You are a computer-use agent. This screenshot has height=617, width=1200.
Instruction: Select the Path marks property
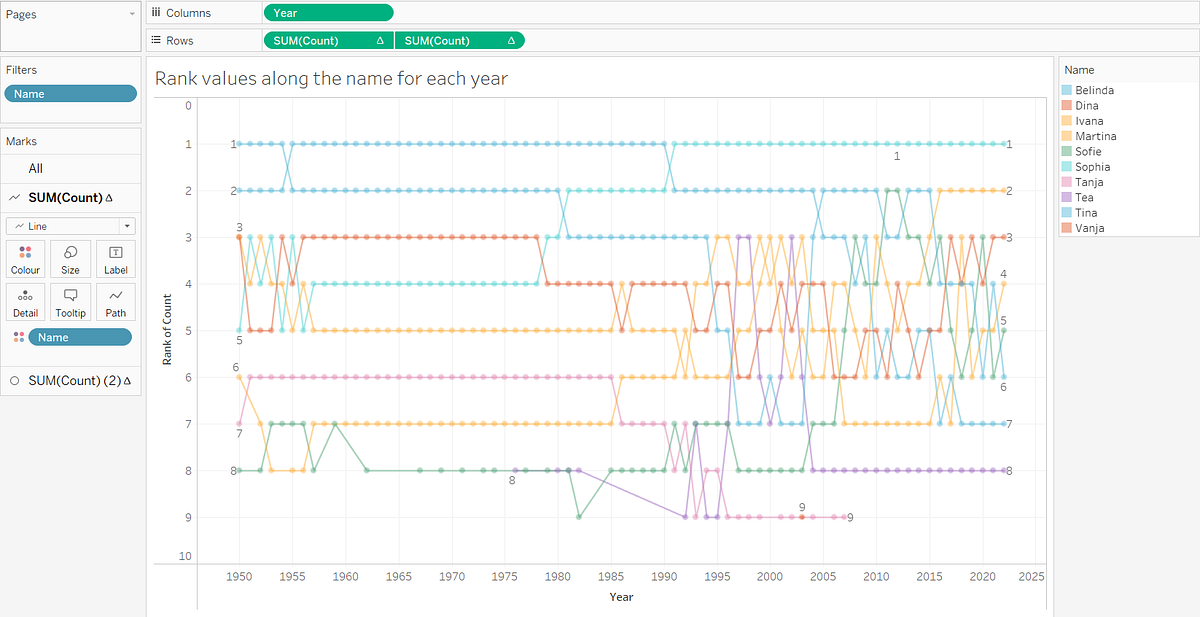115,301
